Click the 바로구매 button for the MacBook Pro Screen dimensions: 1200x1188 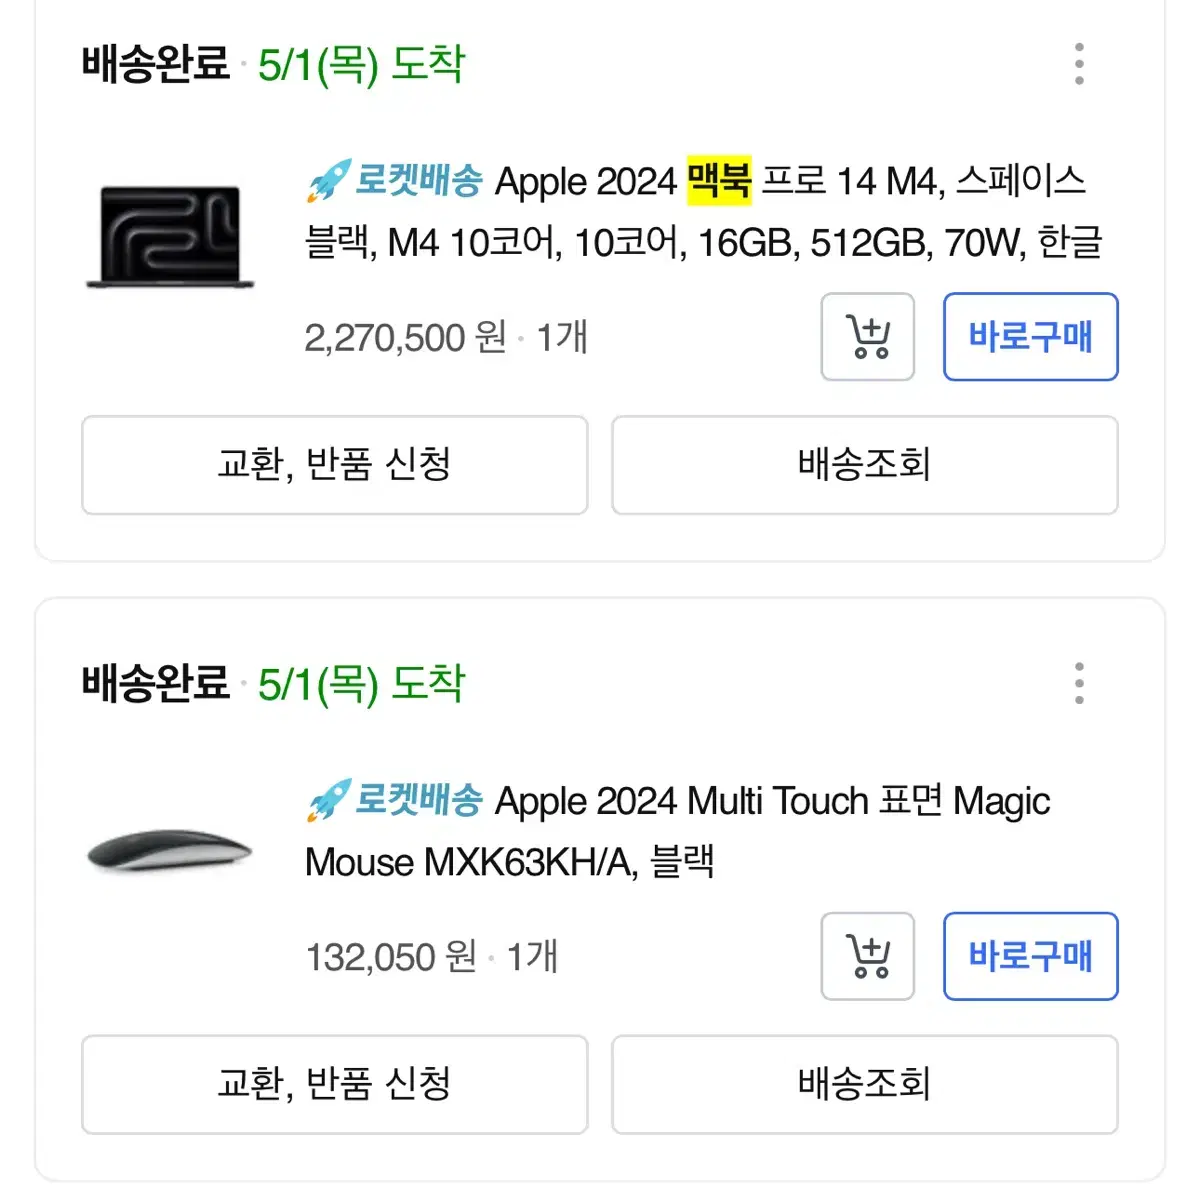1030,338
